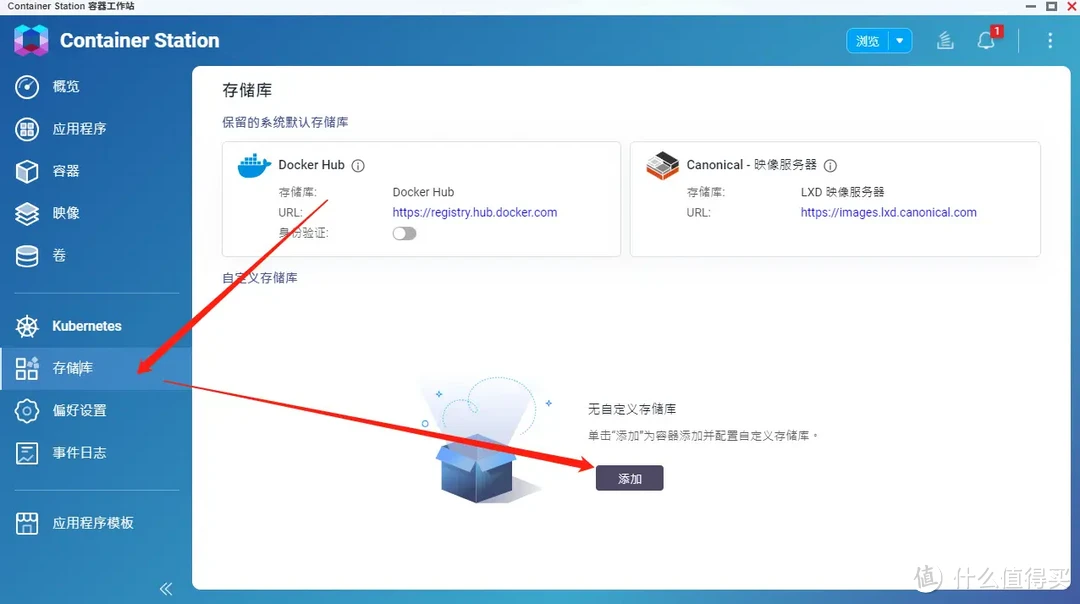This screenshot has height=604, width=1080.
Task: Enable the Docker Hub 验证 authentication toggle
Action: point(404,232)
